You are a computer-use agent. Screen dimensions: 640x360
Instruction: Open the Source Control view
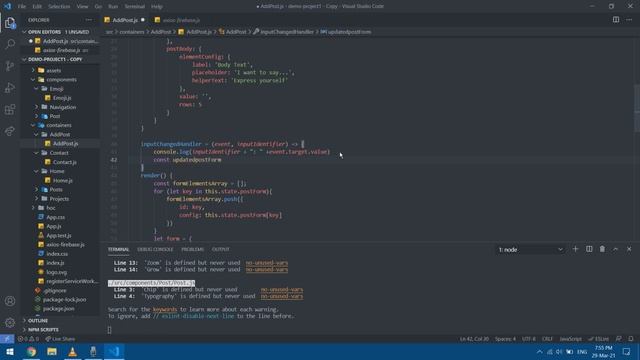(10, 66)
